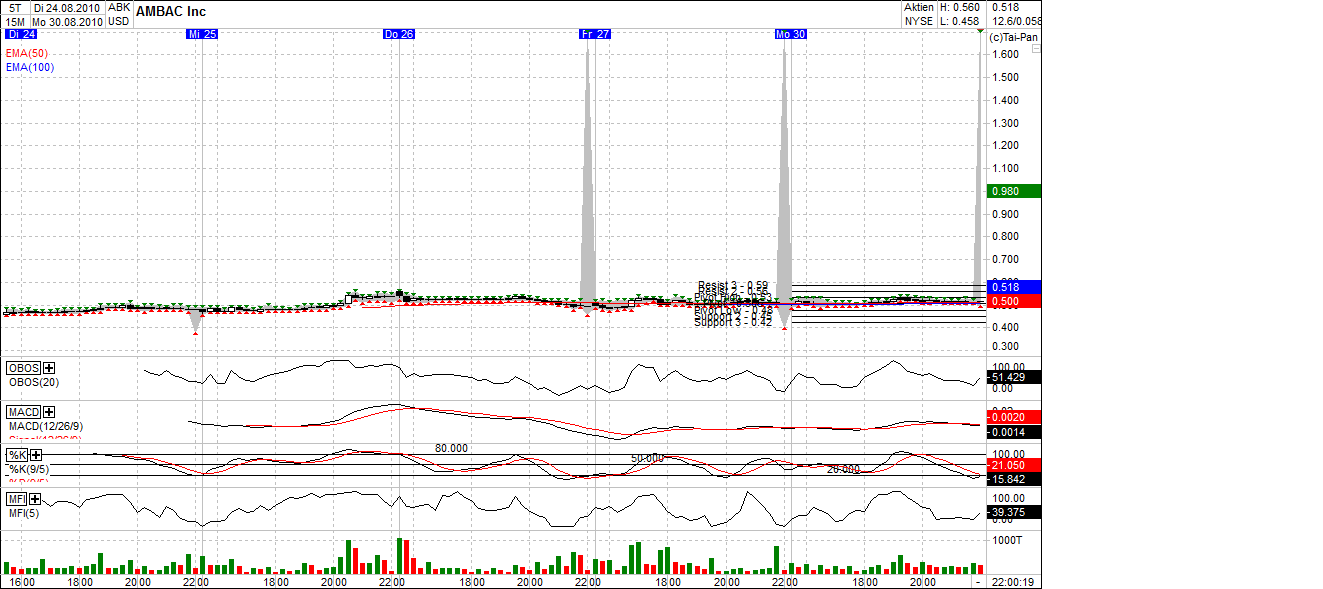Click the MFI(5) indicator label
The image size is (1323, 589).
(24, 513)
